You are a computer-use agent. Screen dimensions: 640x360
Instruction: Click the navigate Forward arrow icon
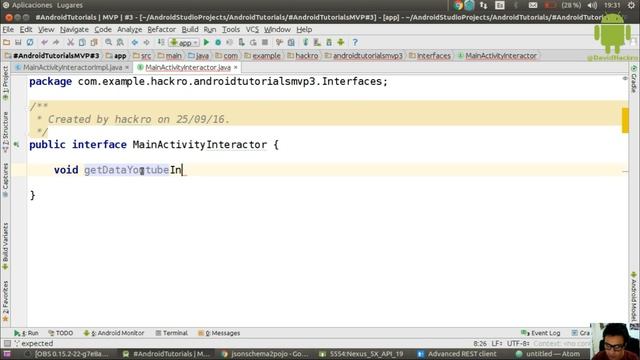pos(146,42)
